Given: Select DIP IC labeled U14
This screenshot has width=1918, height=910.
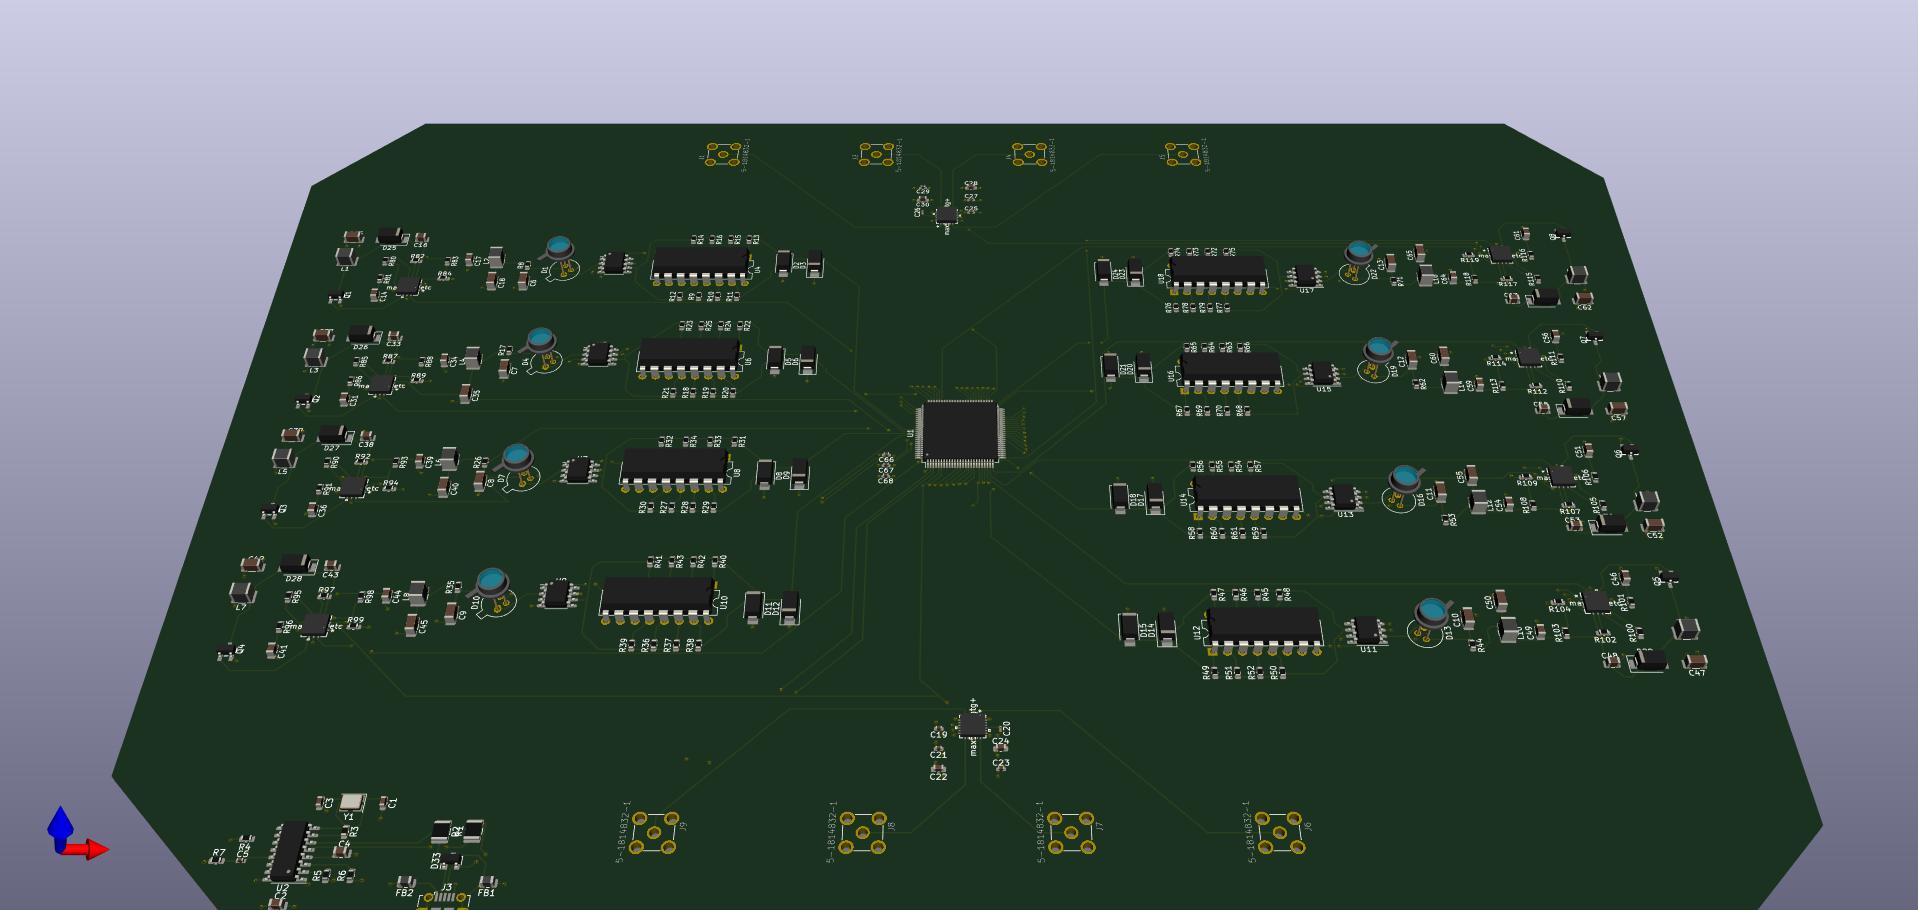Looking at the screenshot, I should (x=1247, y=495).
